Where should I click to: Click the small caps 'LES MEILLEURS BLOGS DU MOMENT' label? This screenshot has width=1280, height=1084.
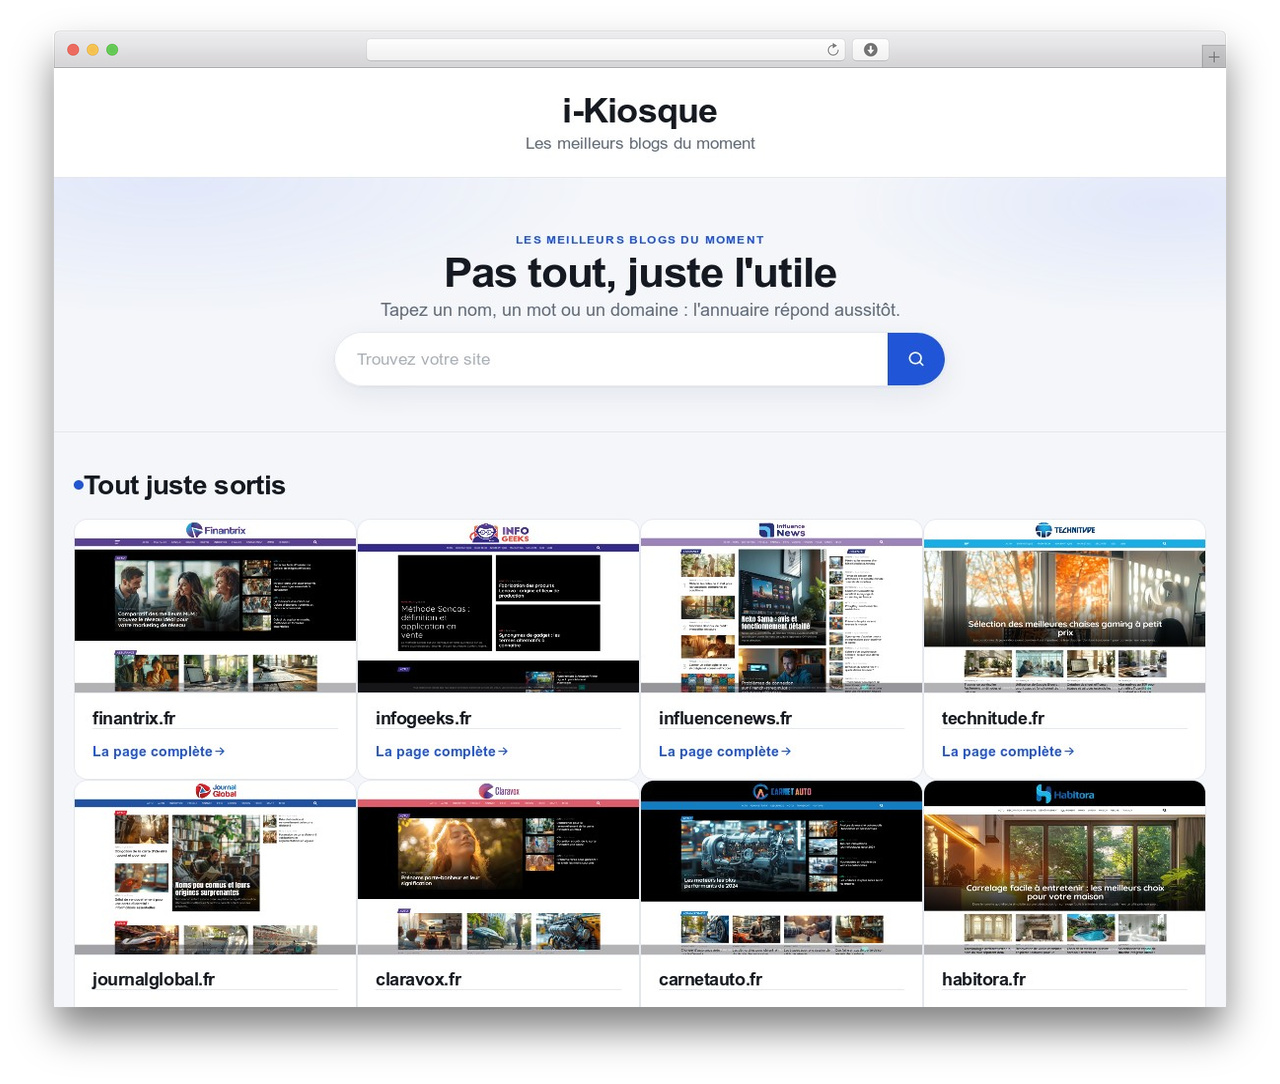(640, 240)
